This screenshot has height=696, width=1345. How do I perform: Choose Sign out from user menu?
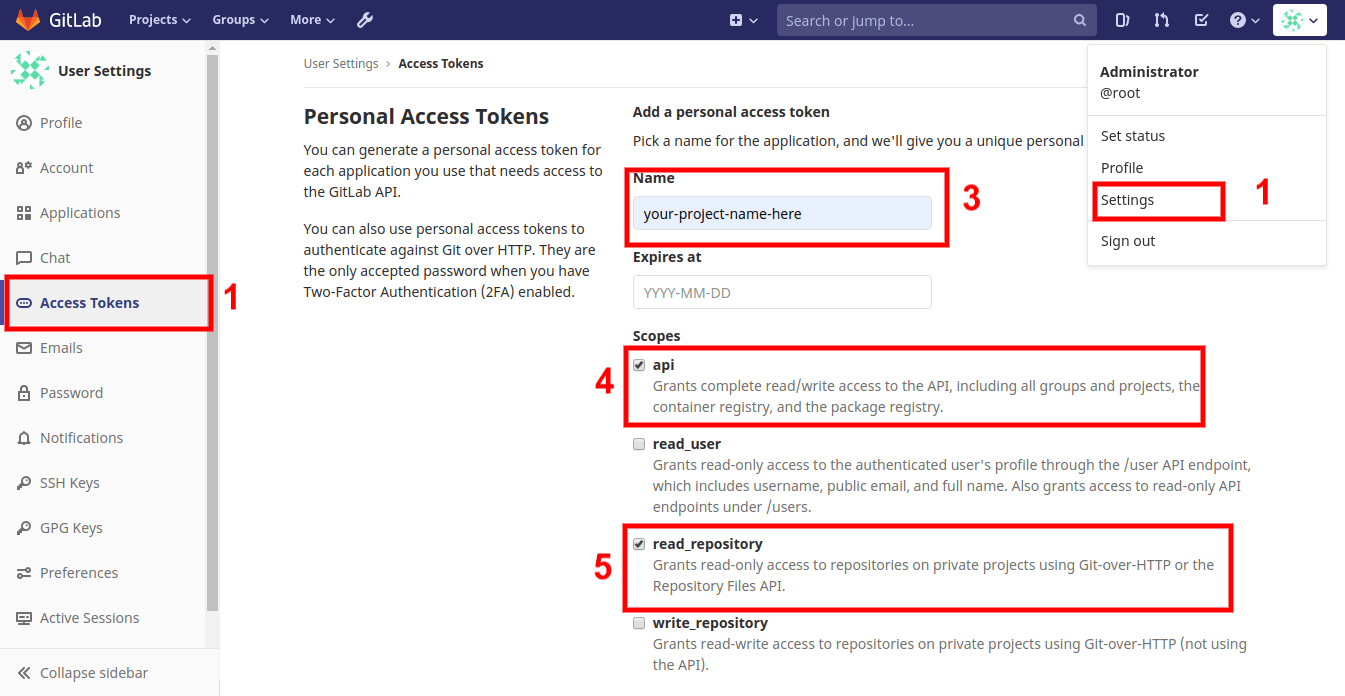point(1128,241)
